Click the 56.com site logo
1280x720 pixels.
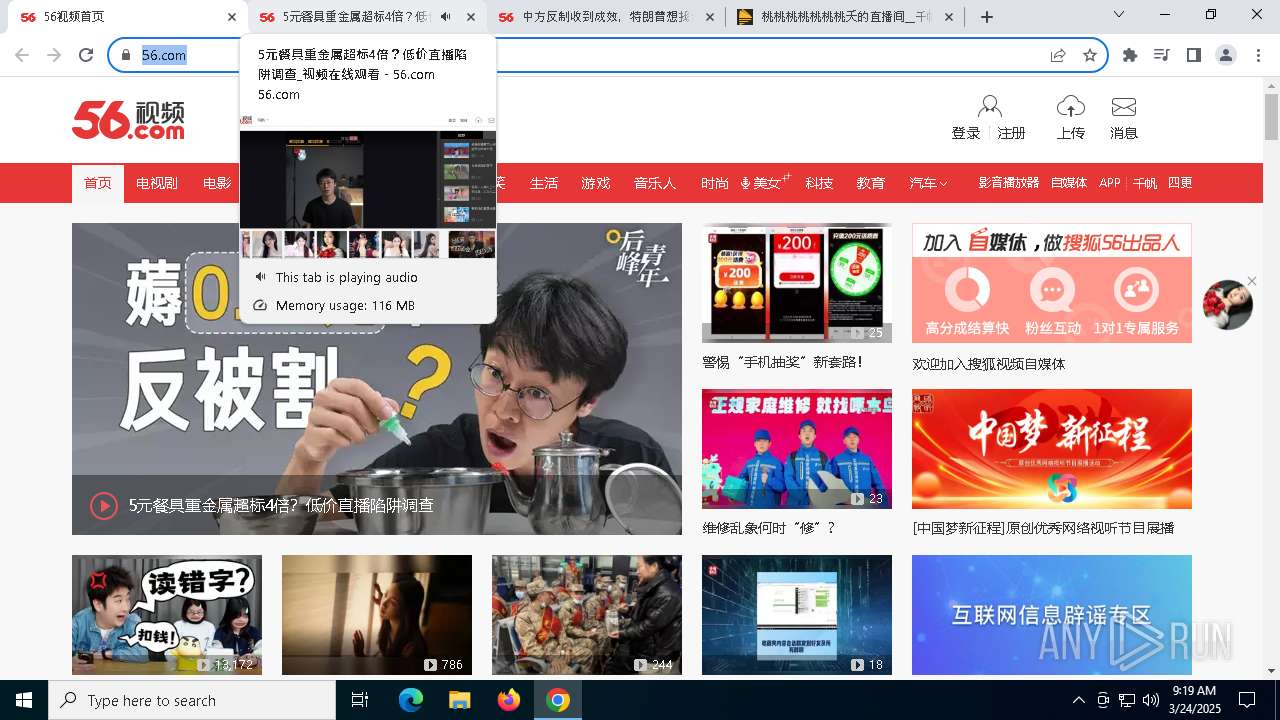pos(128,119)
